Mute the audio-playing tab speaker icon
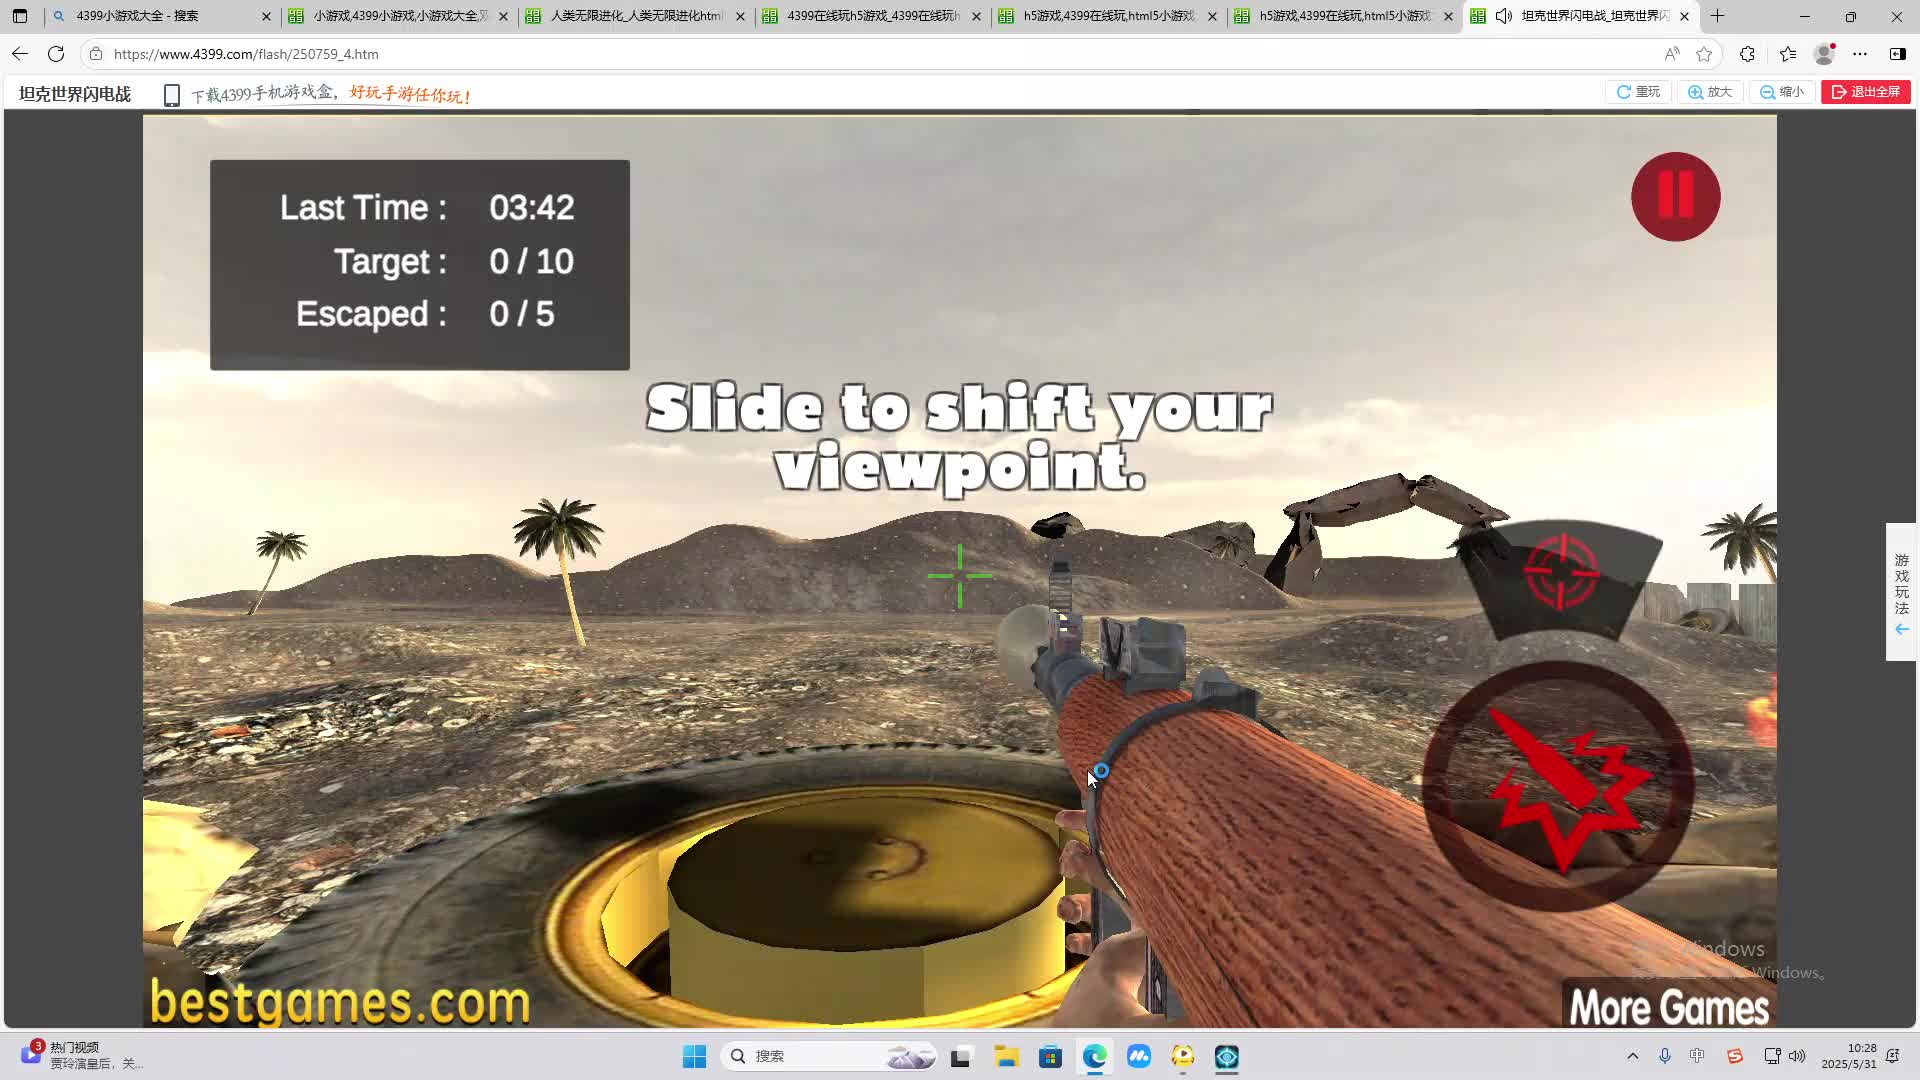 point(1503,16)
